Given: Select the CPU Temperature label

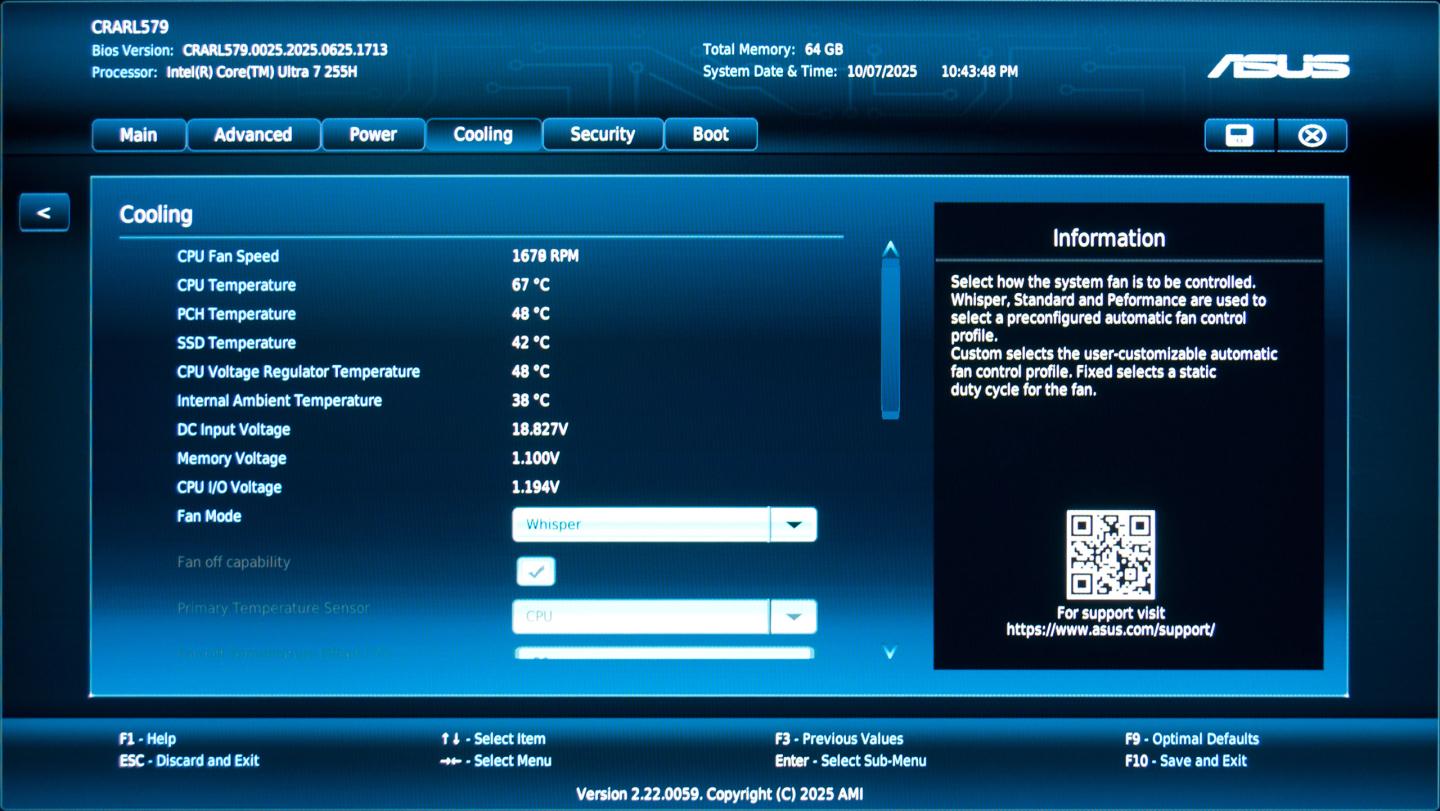Looking at the screenshot, I should click(x=236, y=285).
